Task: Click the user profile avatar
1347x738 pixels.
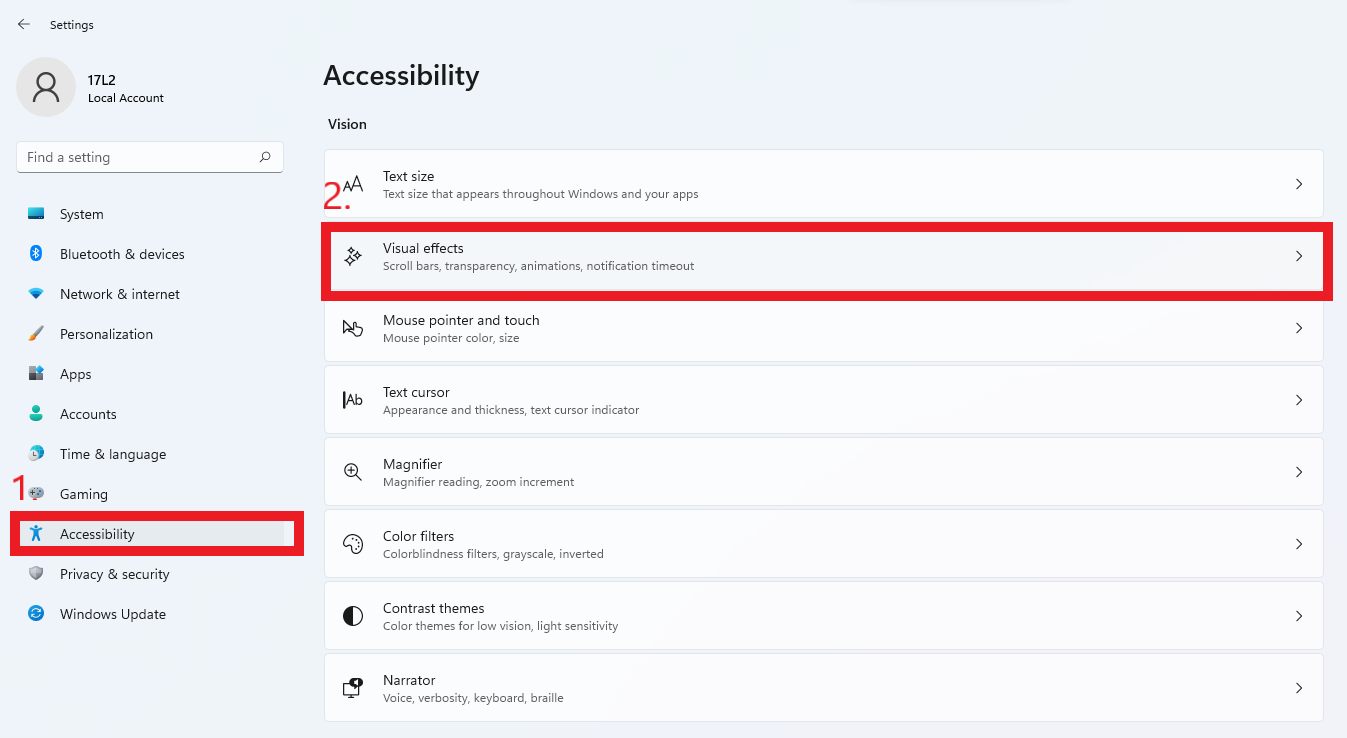Action: coord(46,87)
